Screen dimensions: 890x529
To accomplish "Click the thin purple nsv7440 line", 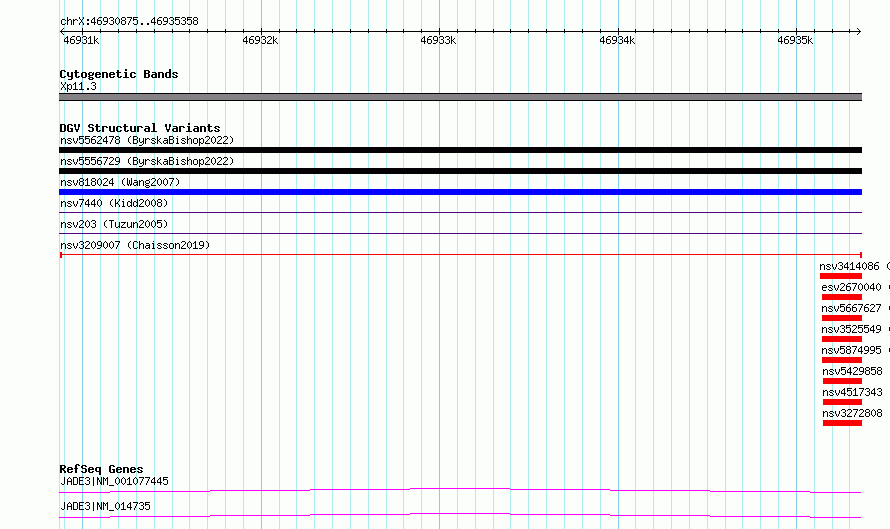I will [x=460, y=212].
